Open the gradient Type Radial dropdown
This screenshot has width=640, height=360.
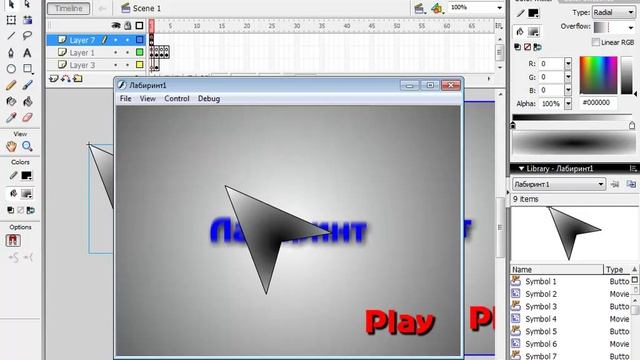pyautogui.click(x=631, y=13)
